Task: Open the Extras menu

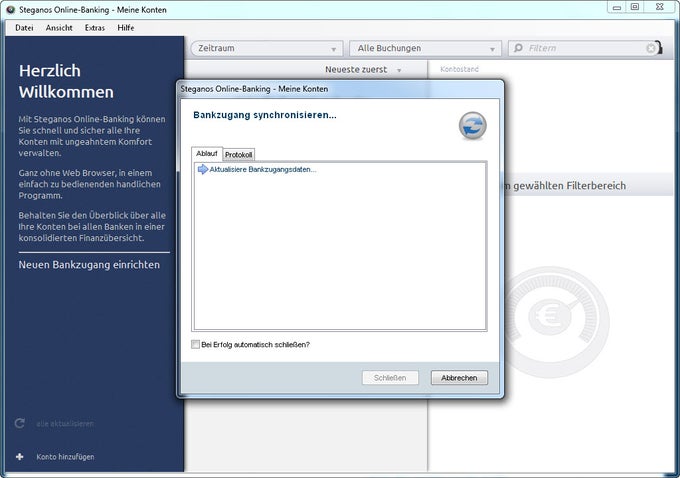Action: 95,28
